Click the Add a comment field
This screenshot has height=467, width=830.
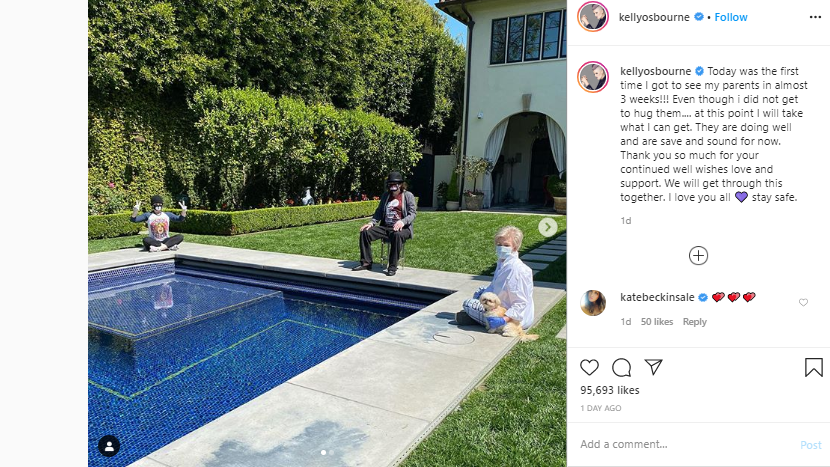(685, 444)
